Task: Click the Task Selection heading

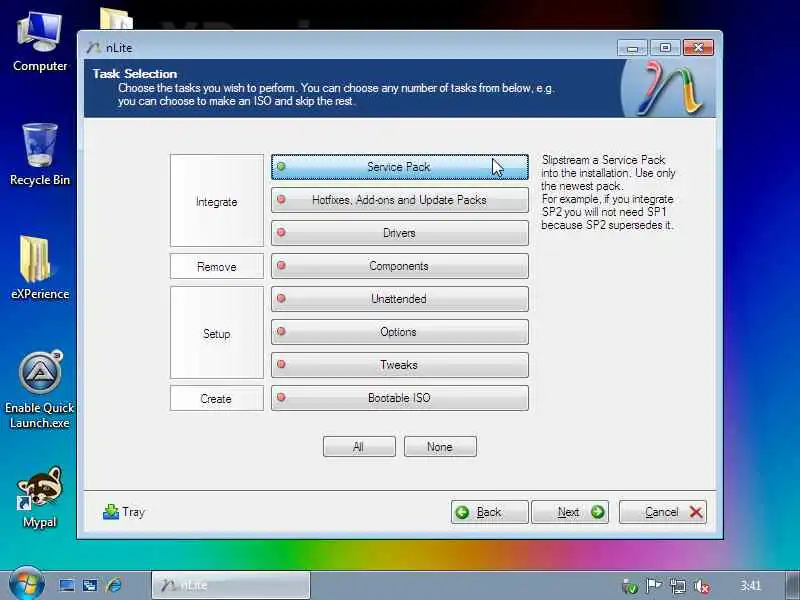Action: (135, 74)
